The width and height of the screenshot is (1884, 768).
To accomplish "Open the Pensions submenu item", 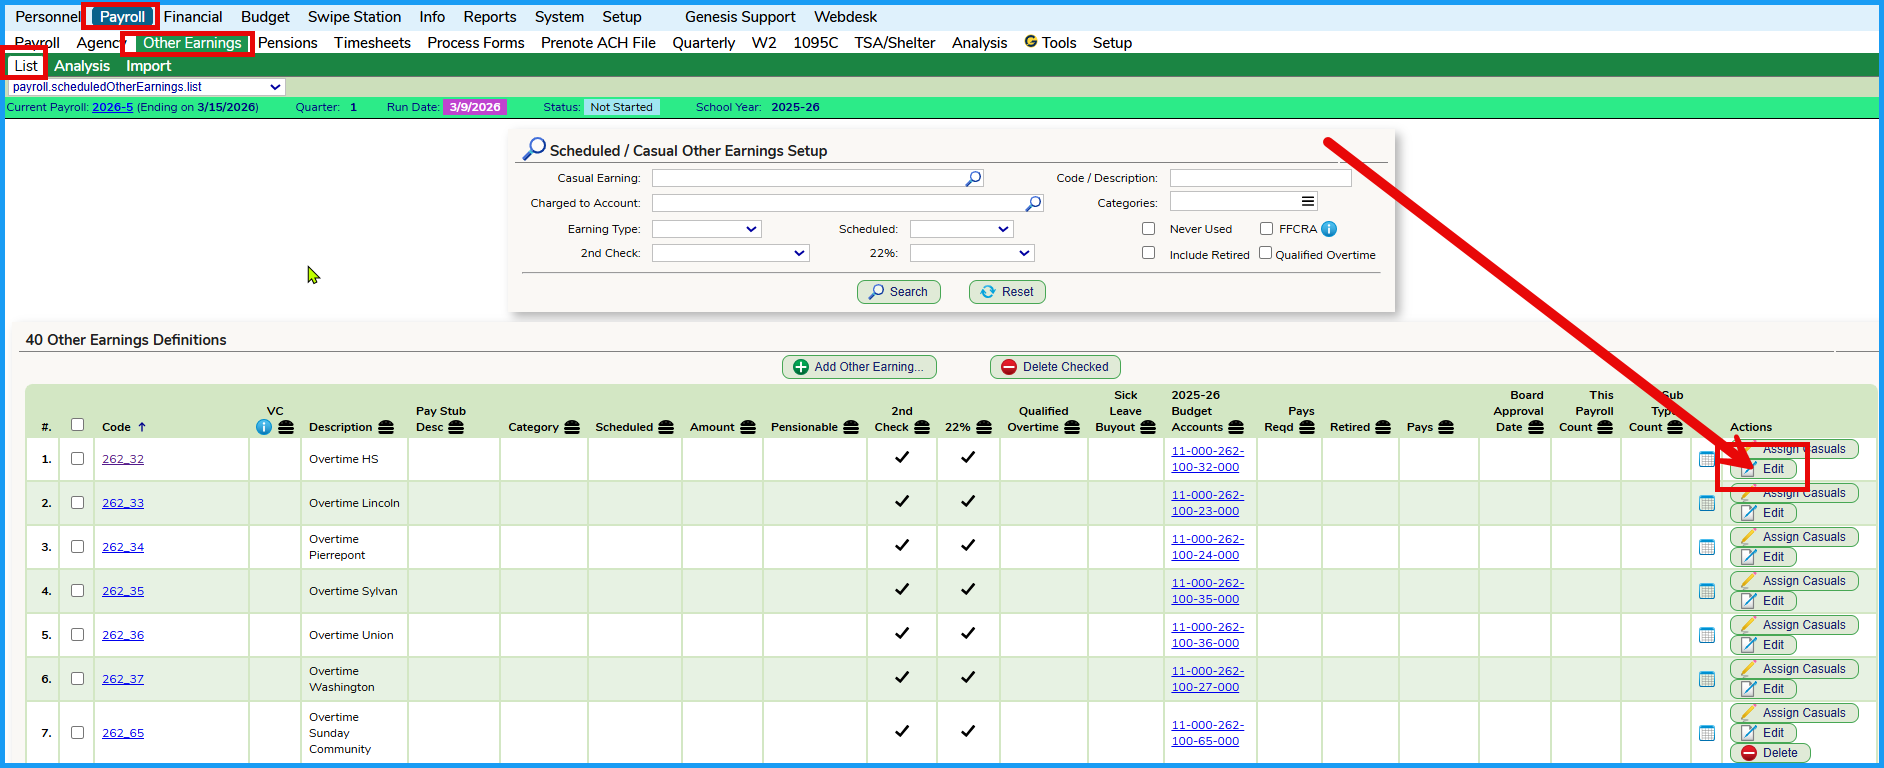I will pos(288,43).
